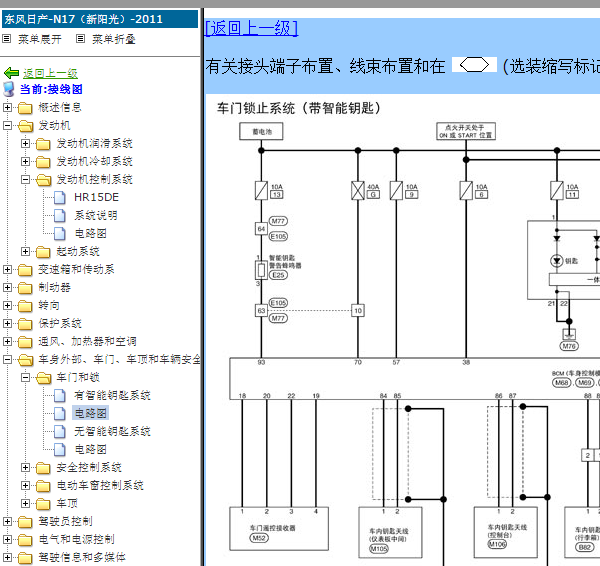Open 电路图 under 发动机控制系统
600x566 pixels.
pos(90,233)
